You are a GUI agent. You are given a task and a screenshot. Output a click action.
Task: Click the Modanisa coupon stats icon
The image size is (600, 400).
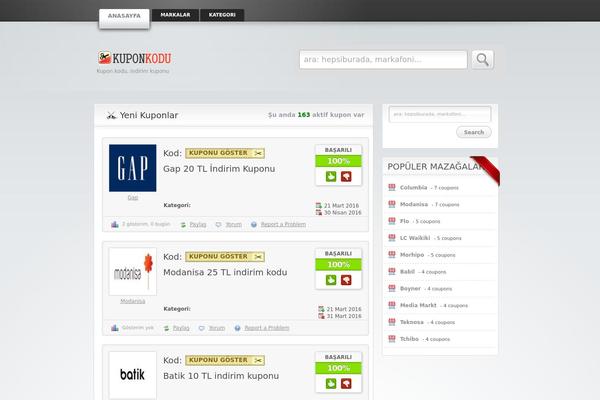point(115,328)
